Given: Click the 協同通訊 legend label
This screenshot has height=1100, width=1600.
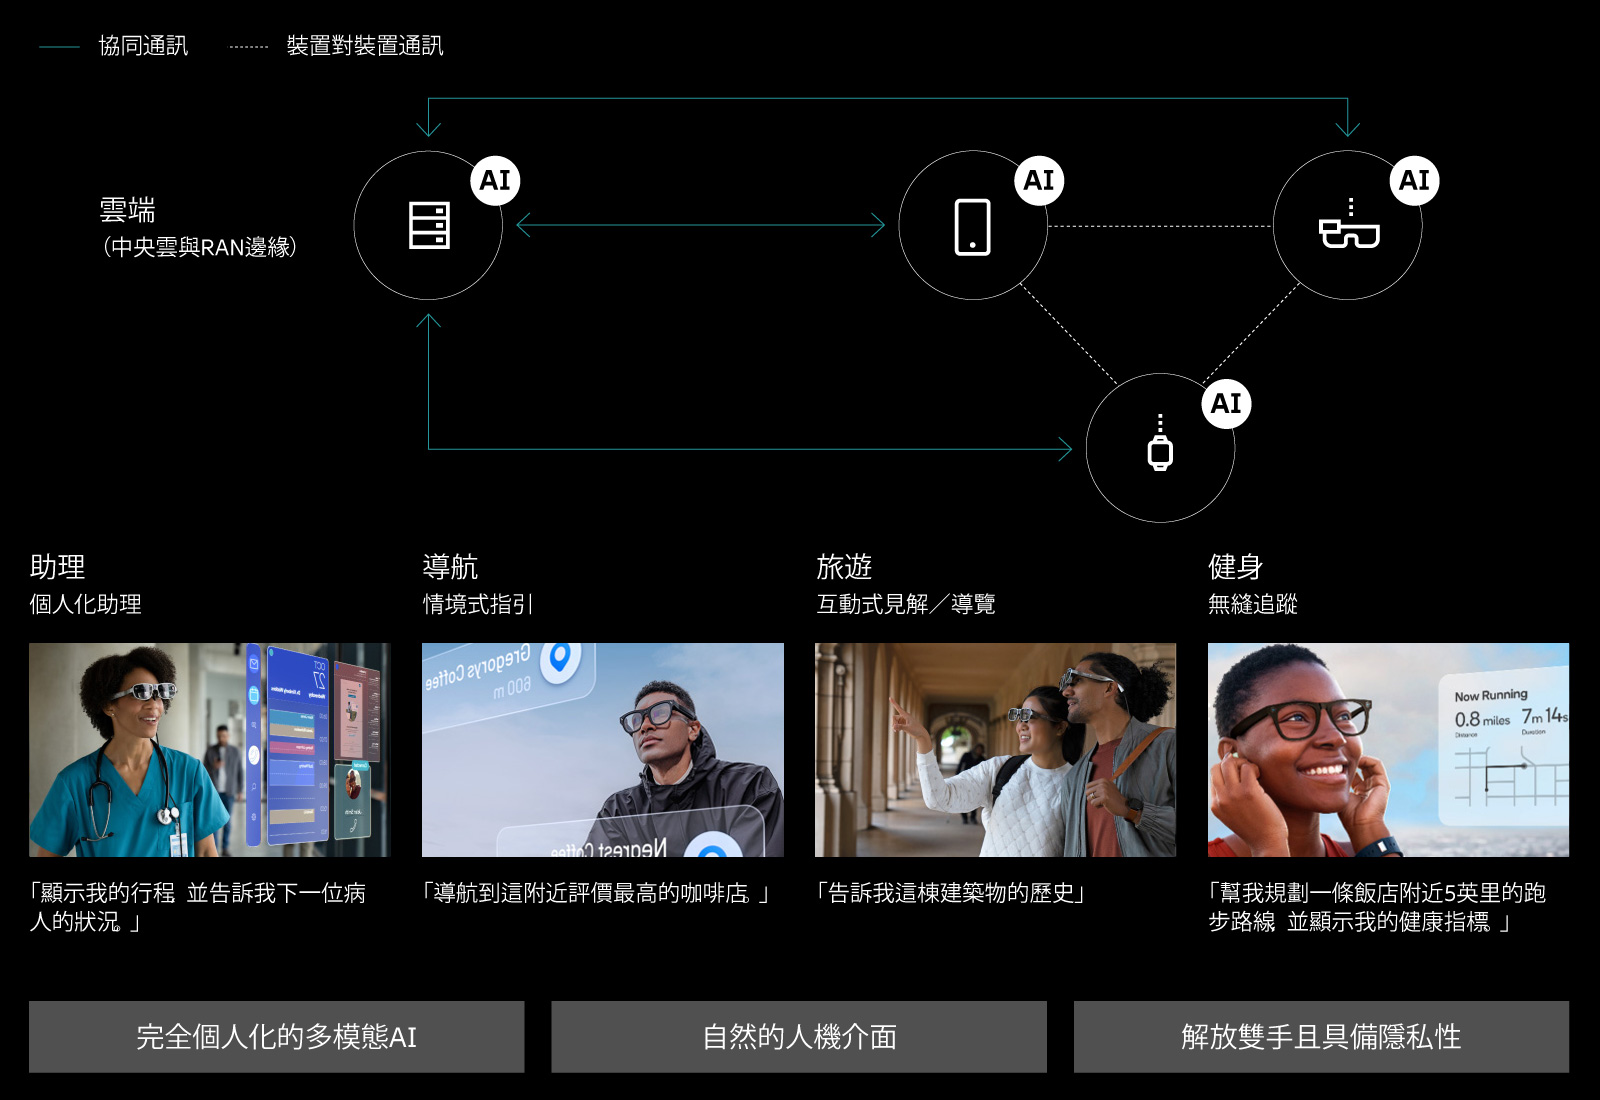Looking at the screenshot, I should (x=143, y=46).
